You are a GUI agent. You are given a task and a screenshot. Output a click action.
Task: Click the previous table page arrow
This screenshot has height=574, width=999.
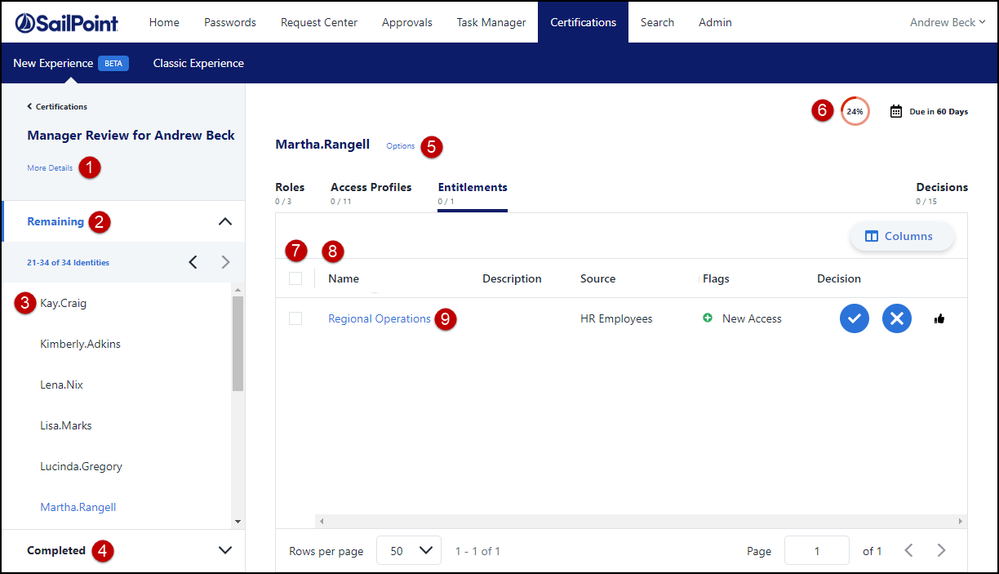point(908,550)
